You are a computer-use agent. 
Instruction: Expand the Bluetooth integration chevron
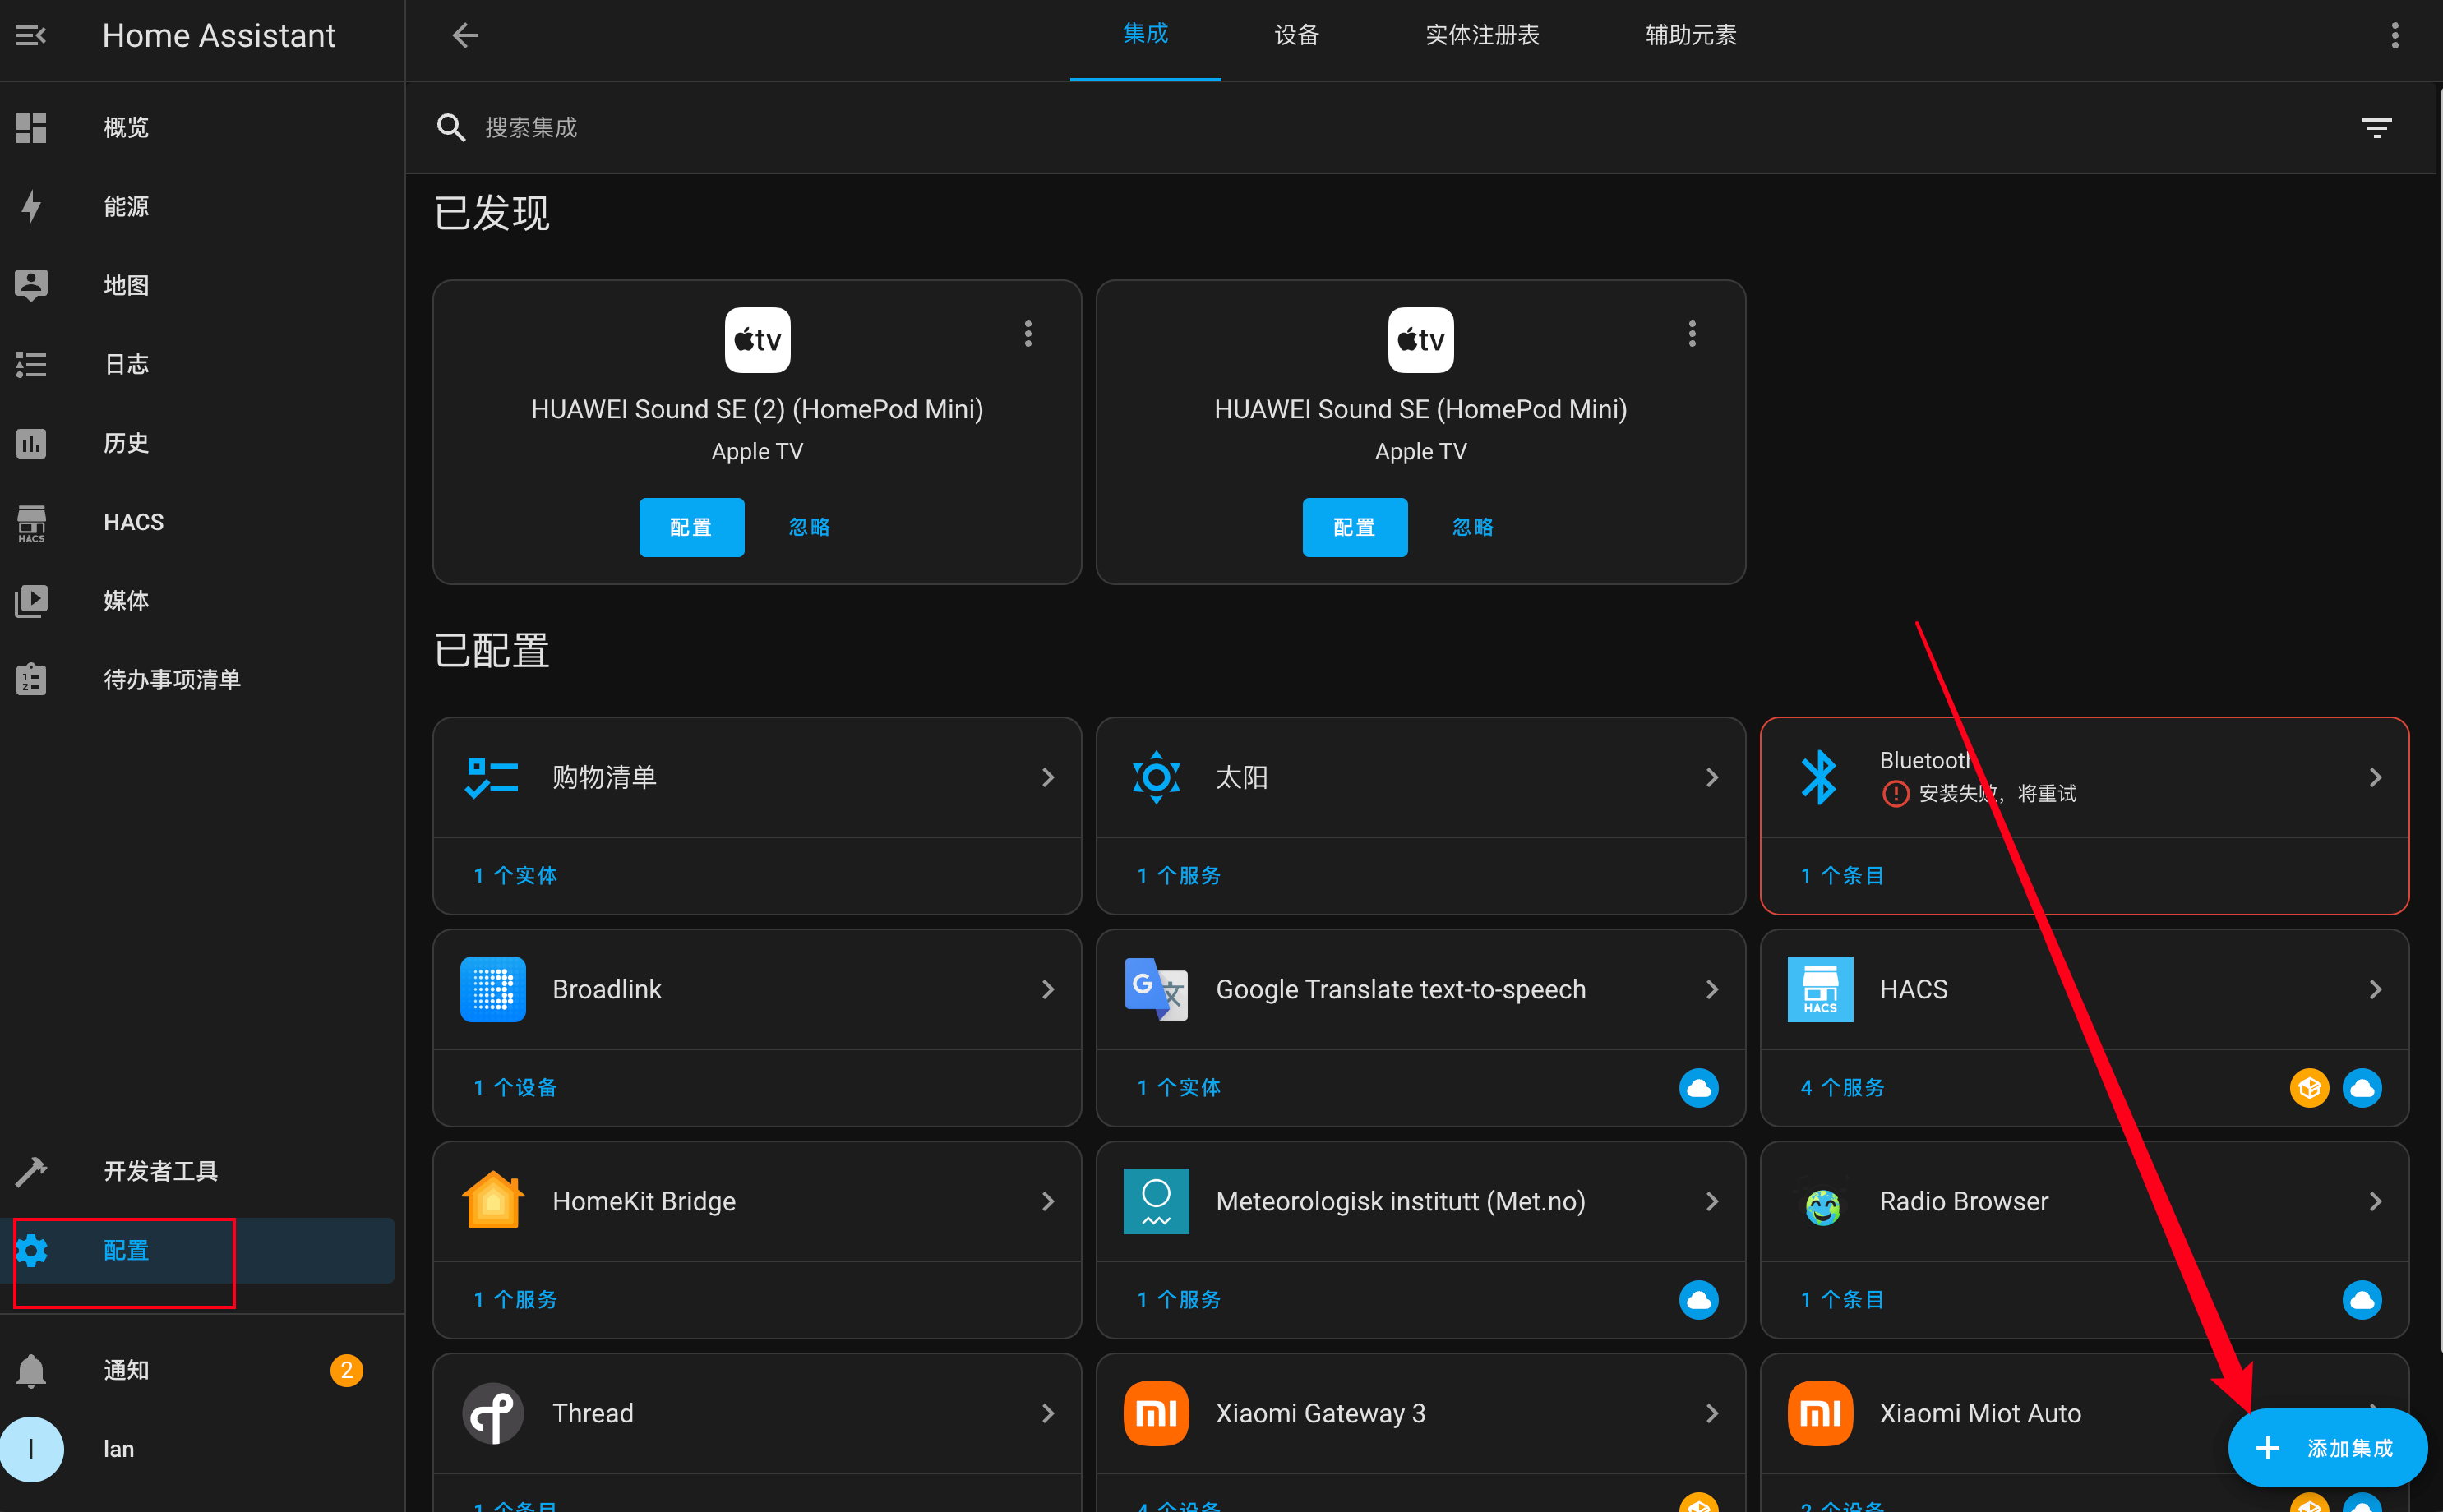[x=2375, y=777]
